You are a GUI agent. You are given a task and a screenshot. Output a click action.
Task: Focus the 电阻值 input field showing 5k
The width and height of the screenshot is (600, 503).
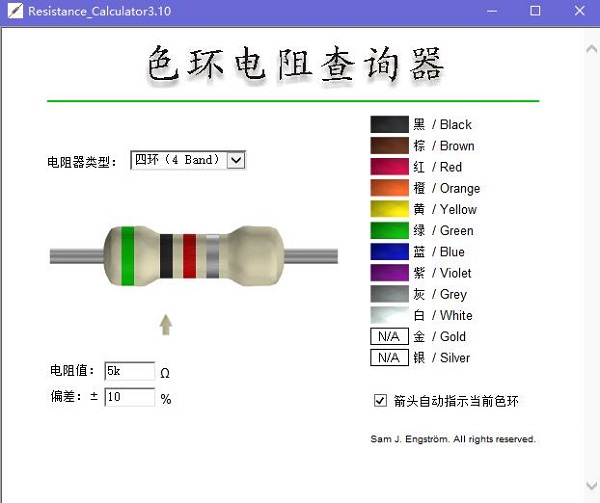point(130,371)
